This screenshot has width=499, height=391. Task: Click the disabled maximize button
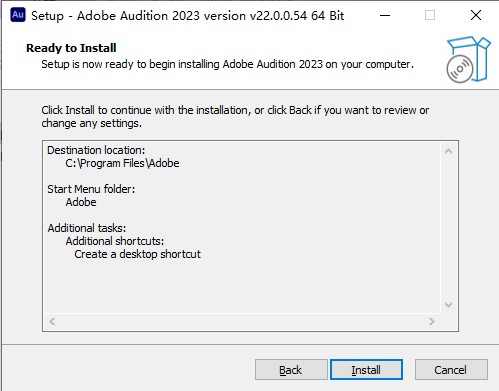(x=430, y=15)
